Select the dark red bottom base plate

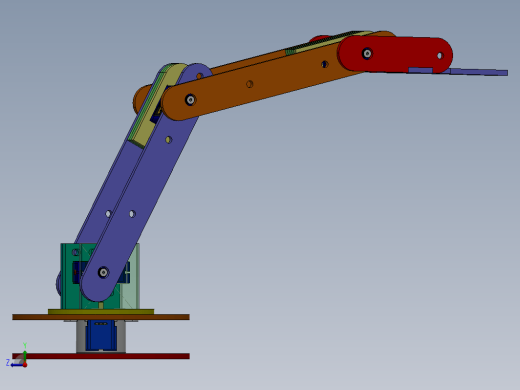pos(101,356)
